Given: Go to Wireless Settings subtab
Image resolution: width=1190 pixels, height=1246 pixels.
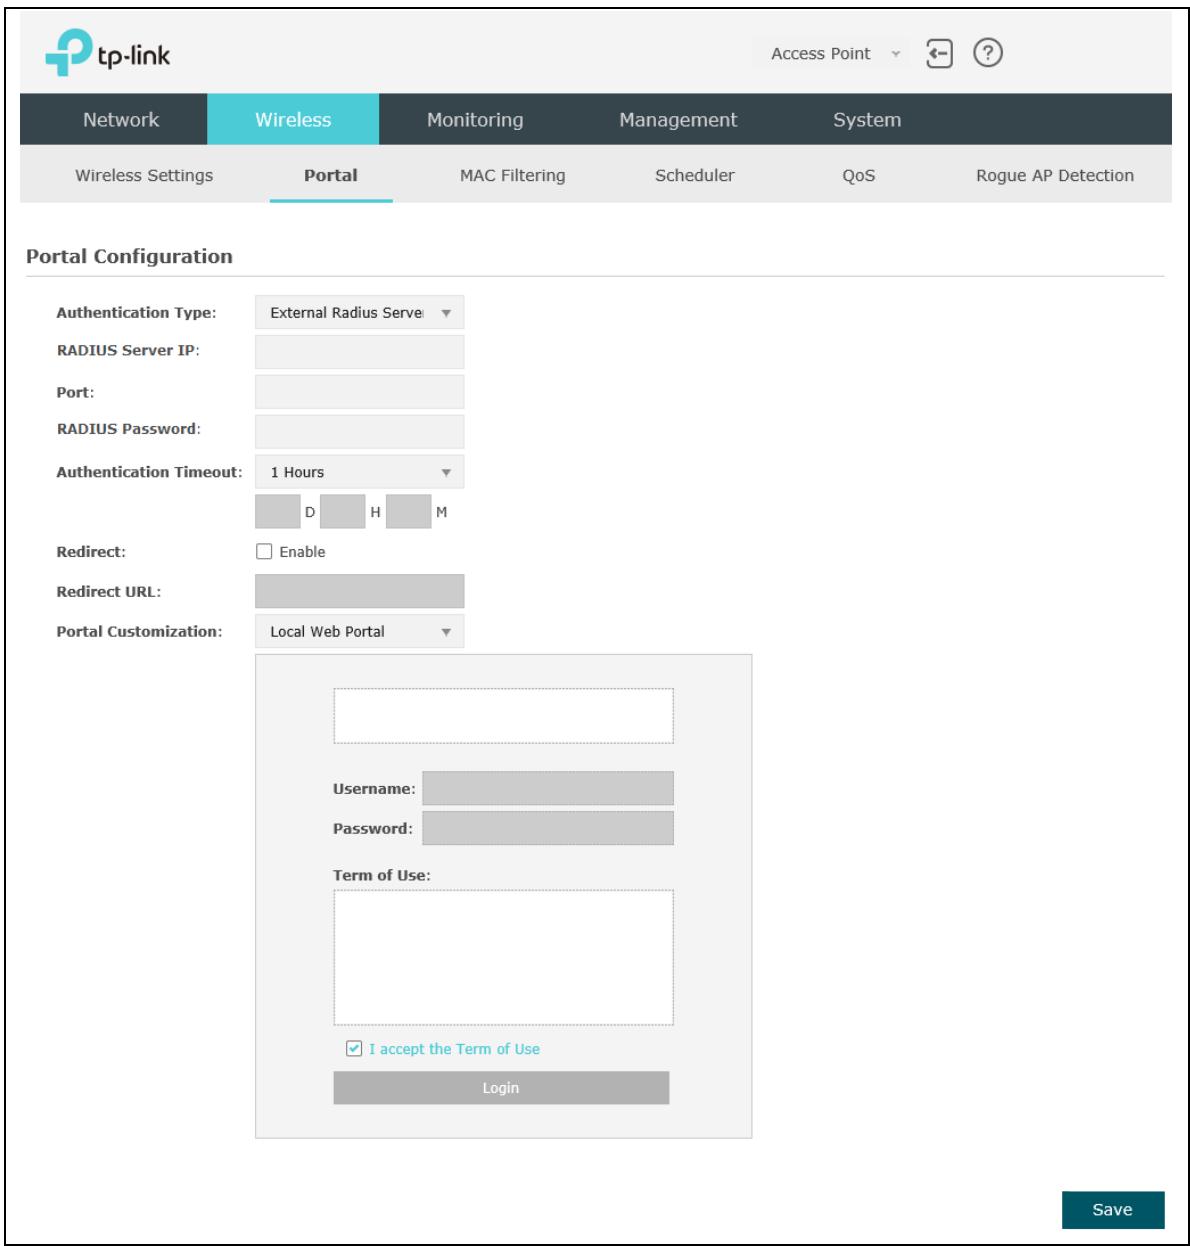Looking at the screenshot, I should [x=144, y=175].
